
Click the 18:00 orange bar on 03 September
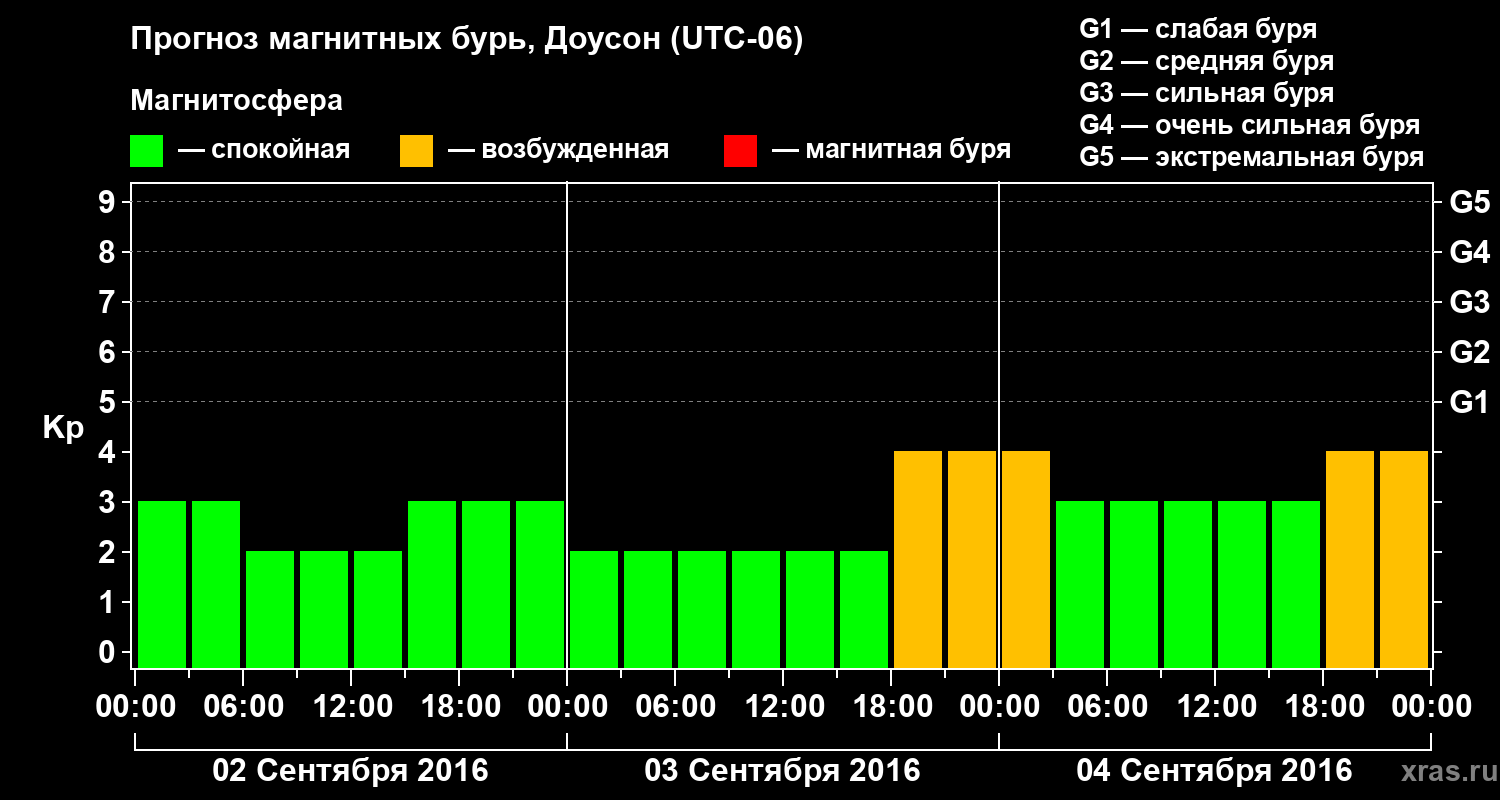(x=918, y=559)
